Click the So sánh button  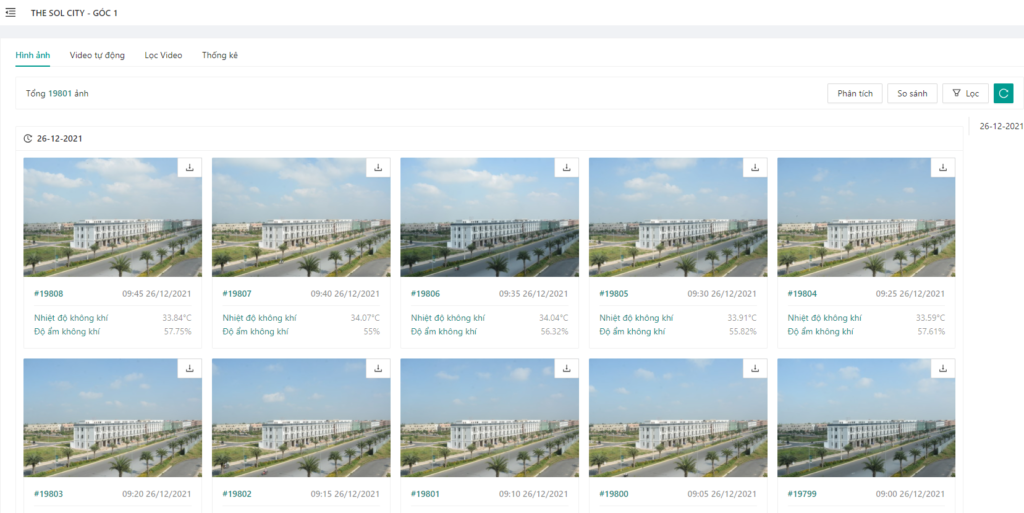[x=912, y=93]
